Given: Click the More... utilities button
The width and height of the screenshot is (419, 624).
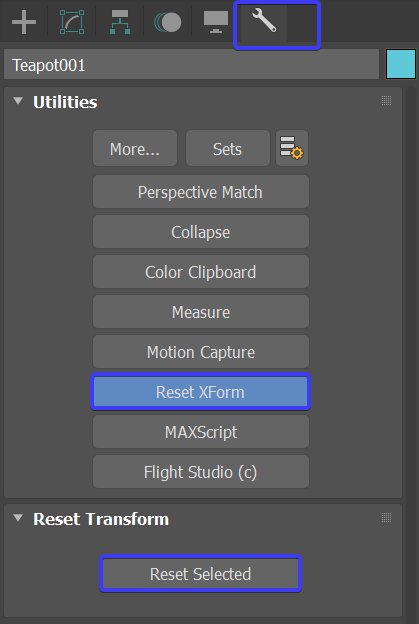Looking at the screenshot, I should click(x=135, y=148).
